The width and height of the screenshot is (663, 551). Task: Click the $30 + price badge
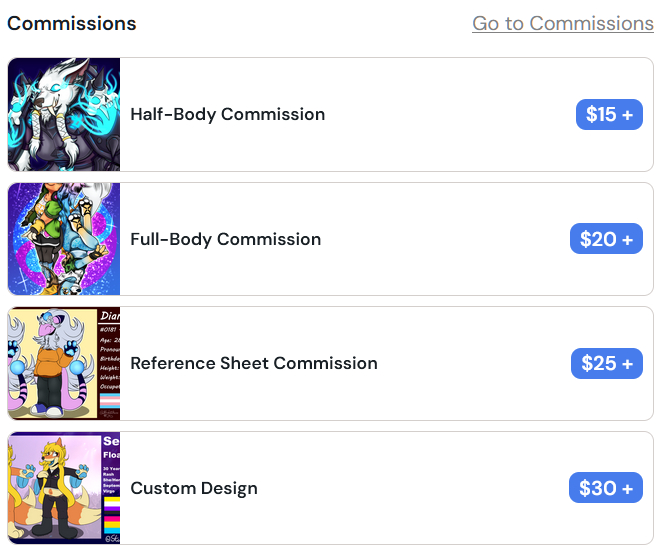[605, 488]
